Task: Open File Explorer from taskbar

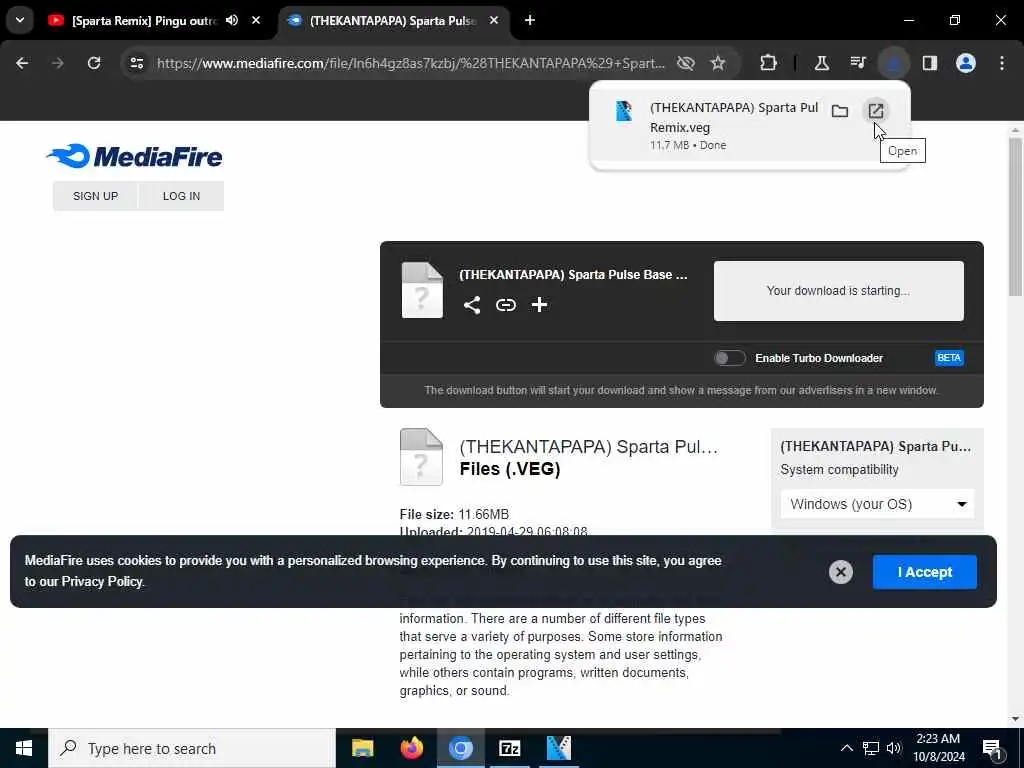Action: 362,748
